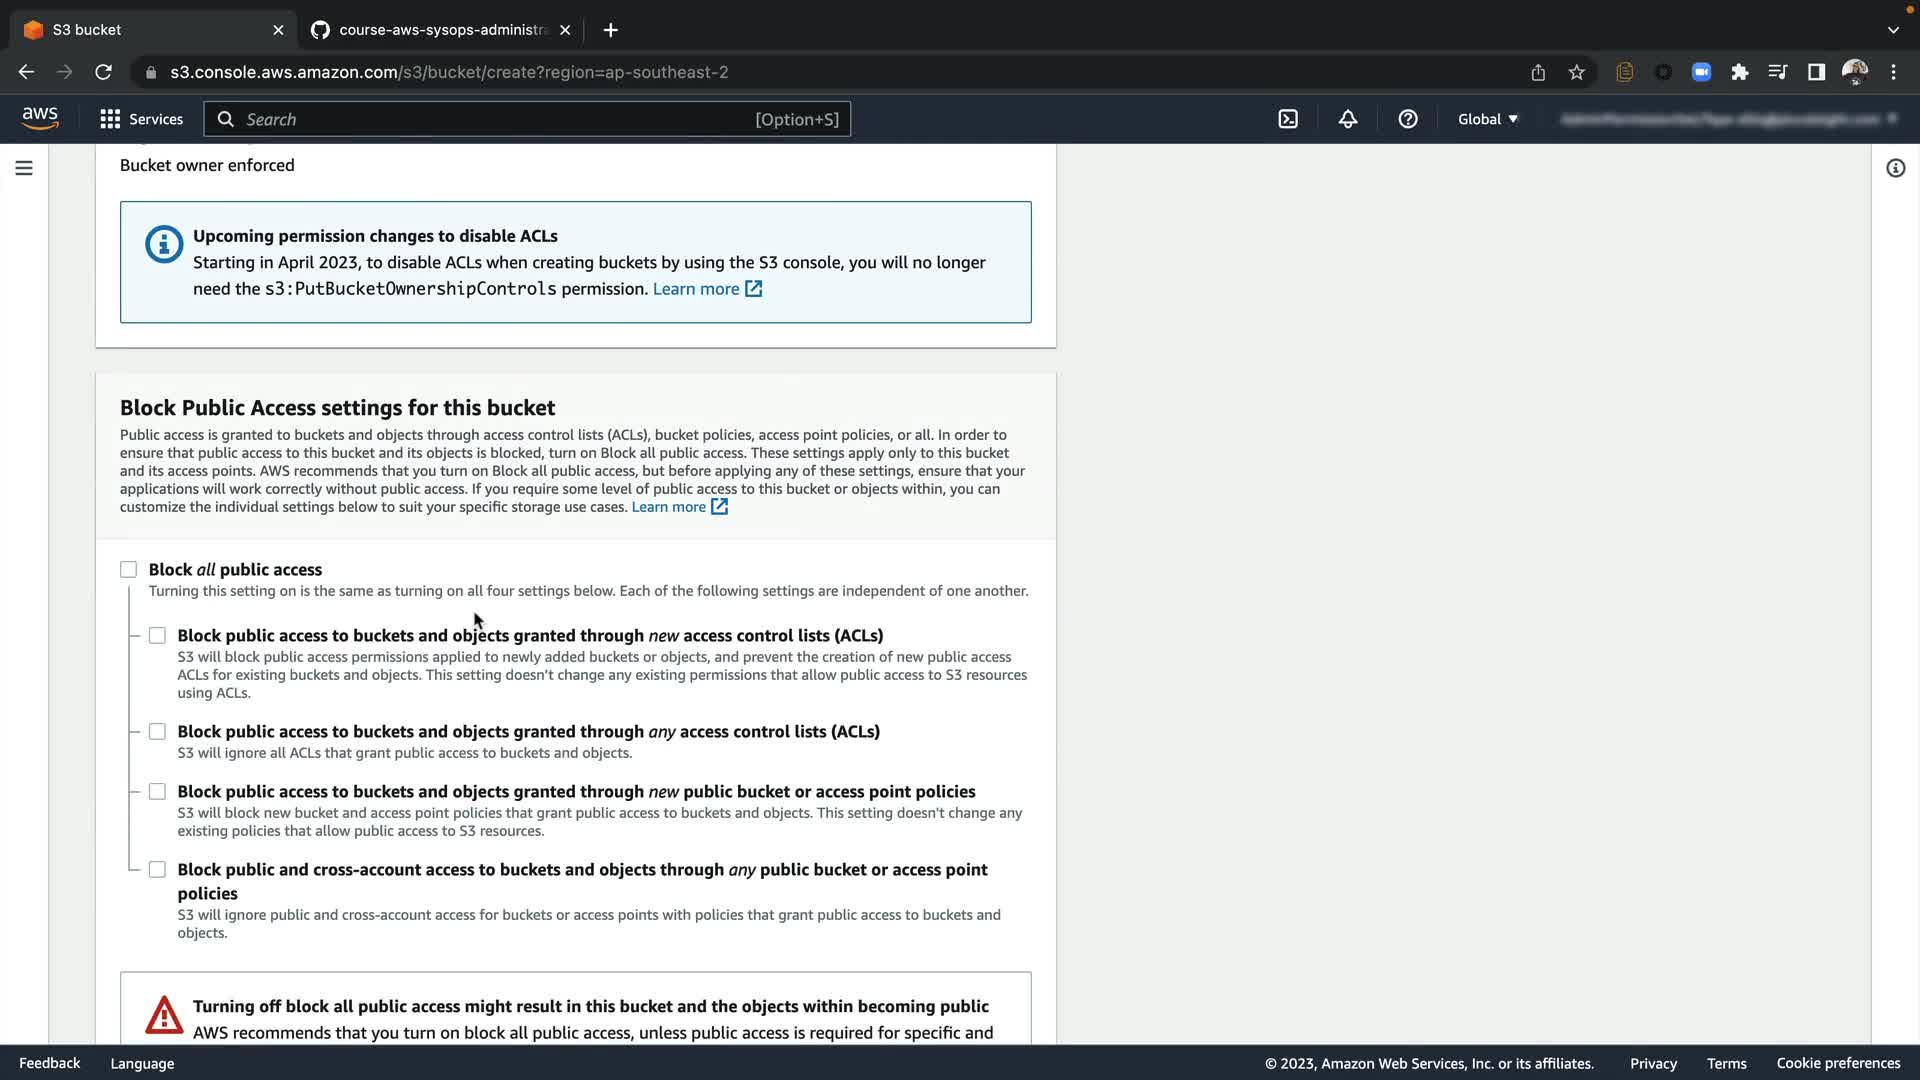Click Learn more in ACLs notice
Viewport: 1920px width, 1080px height.
tap(697, 289)
